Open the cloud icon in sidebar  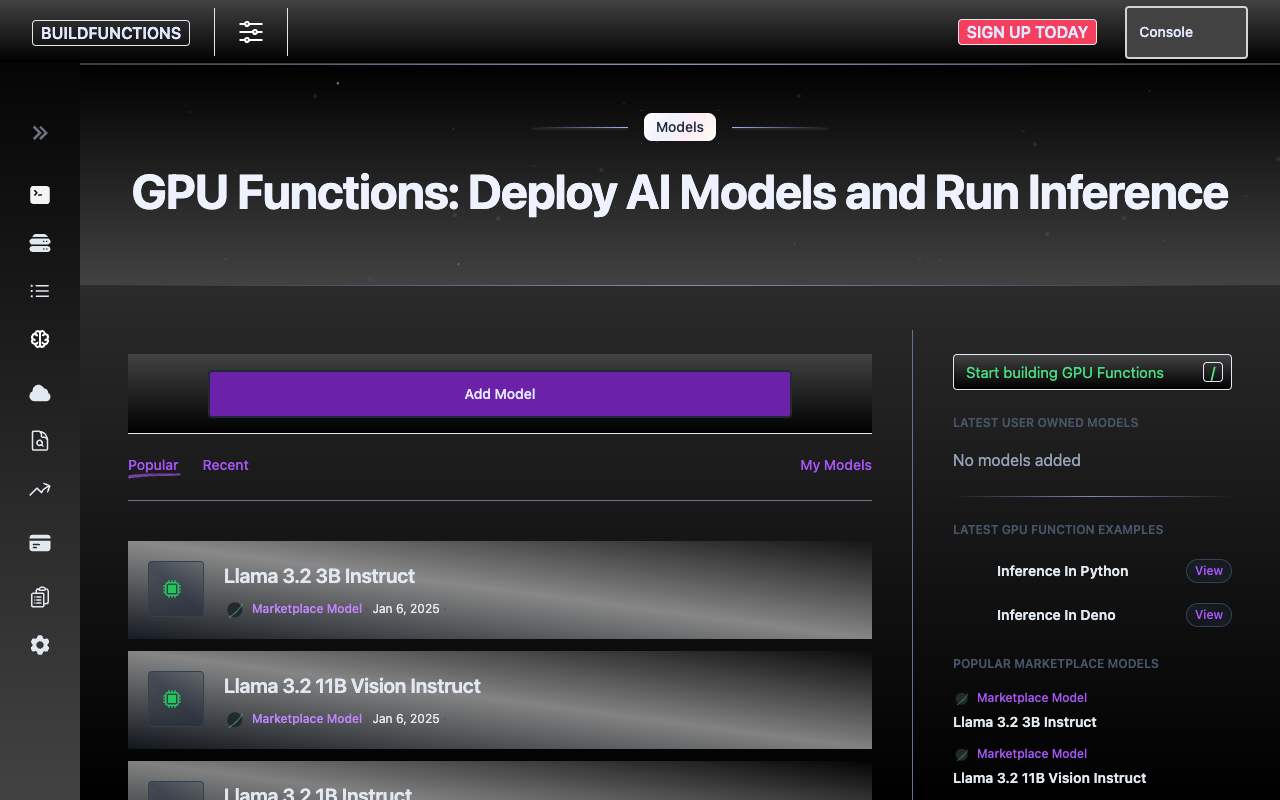[x=40, y=394]
